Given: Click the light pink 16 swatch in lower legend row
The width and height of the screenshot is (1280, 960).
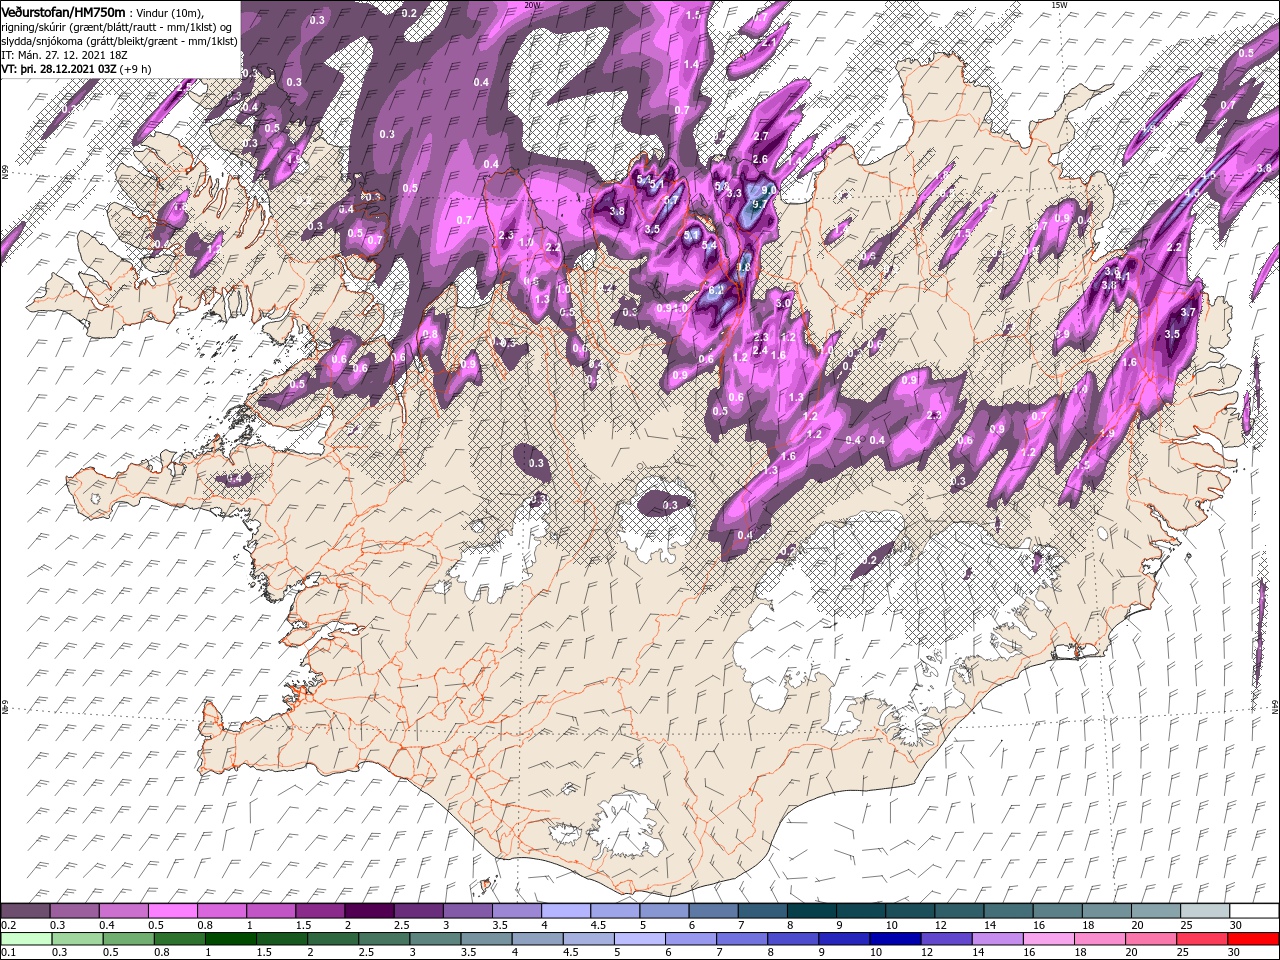Looking at the screenshot, I should click(1049, 938).
